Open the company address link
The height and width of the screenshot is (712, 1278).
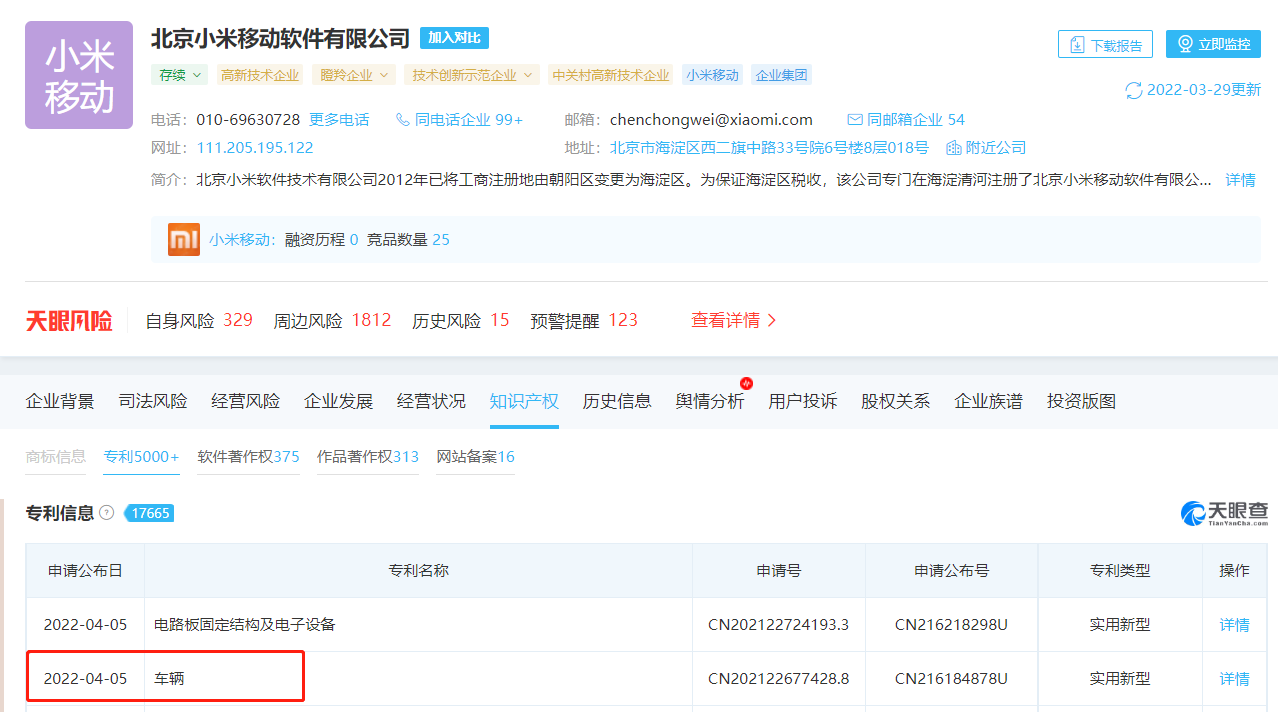[x=769, y=148]
